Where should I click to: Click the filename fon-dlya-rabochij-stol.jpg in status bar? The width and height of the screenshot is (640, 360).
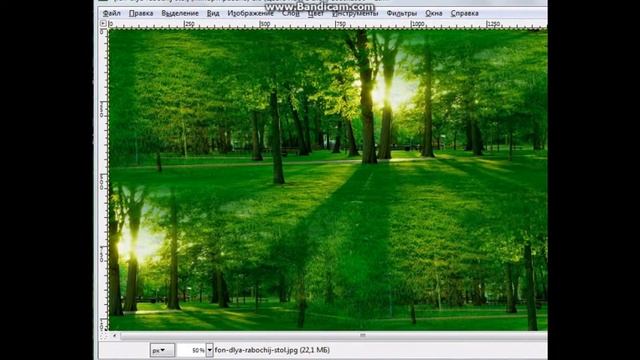point(256,350)
